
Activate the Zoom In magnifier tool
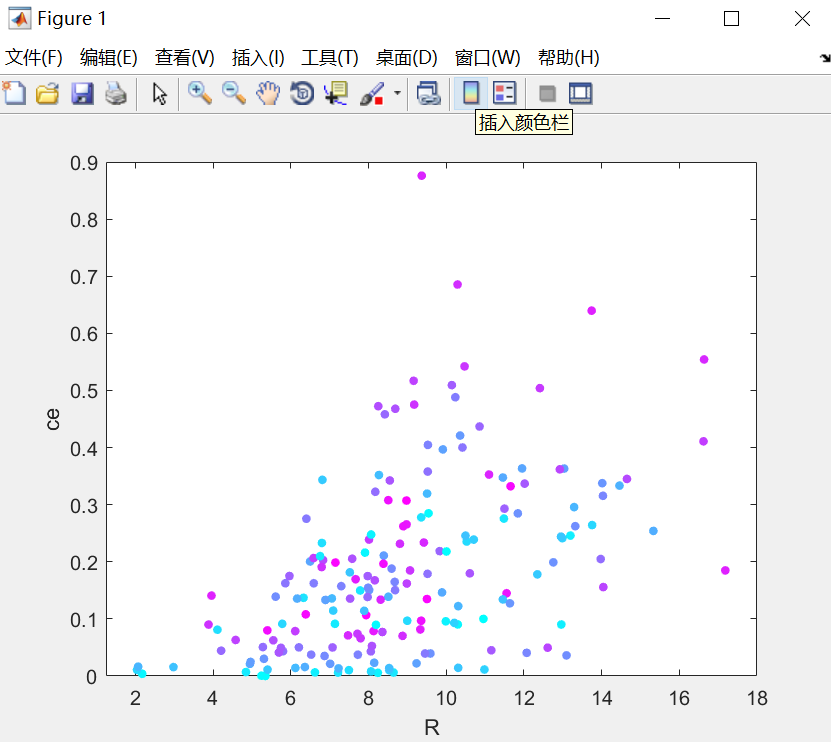coord(200,93)
